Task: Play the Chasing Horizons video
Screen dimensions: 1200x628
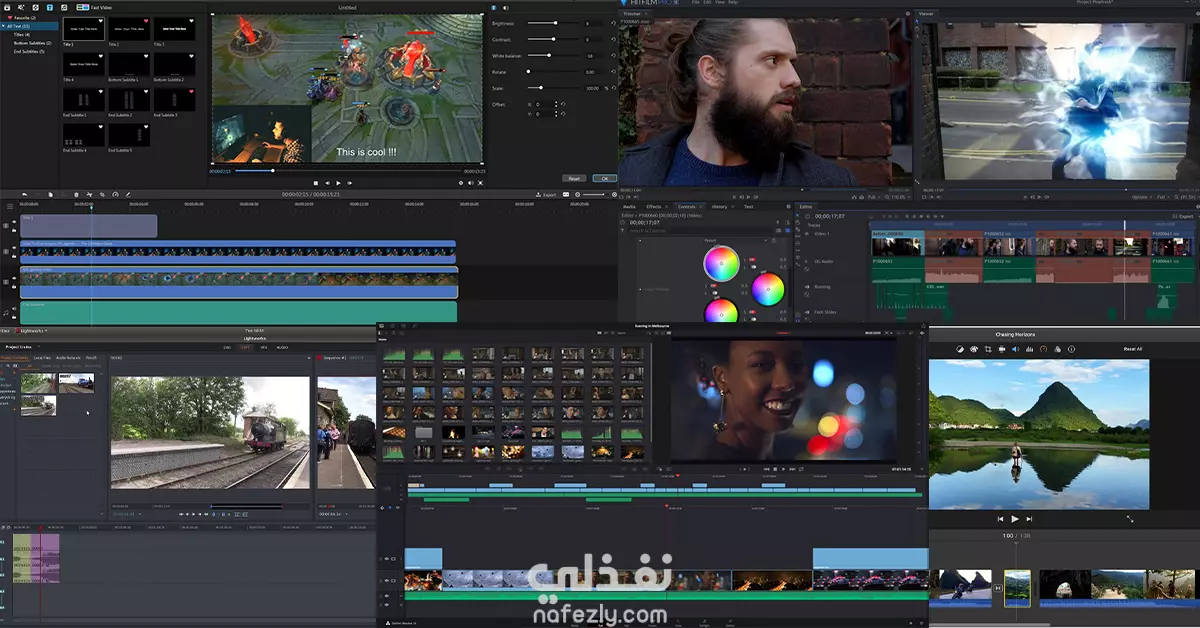Action: (1015, 519)
